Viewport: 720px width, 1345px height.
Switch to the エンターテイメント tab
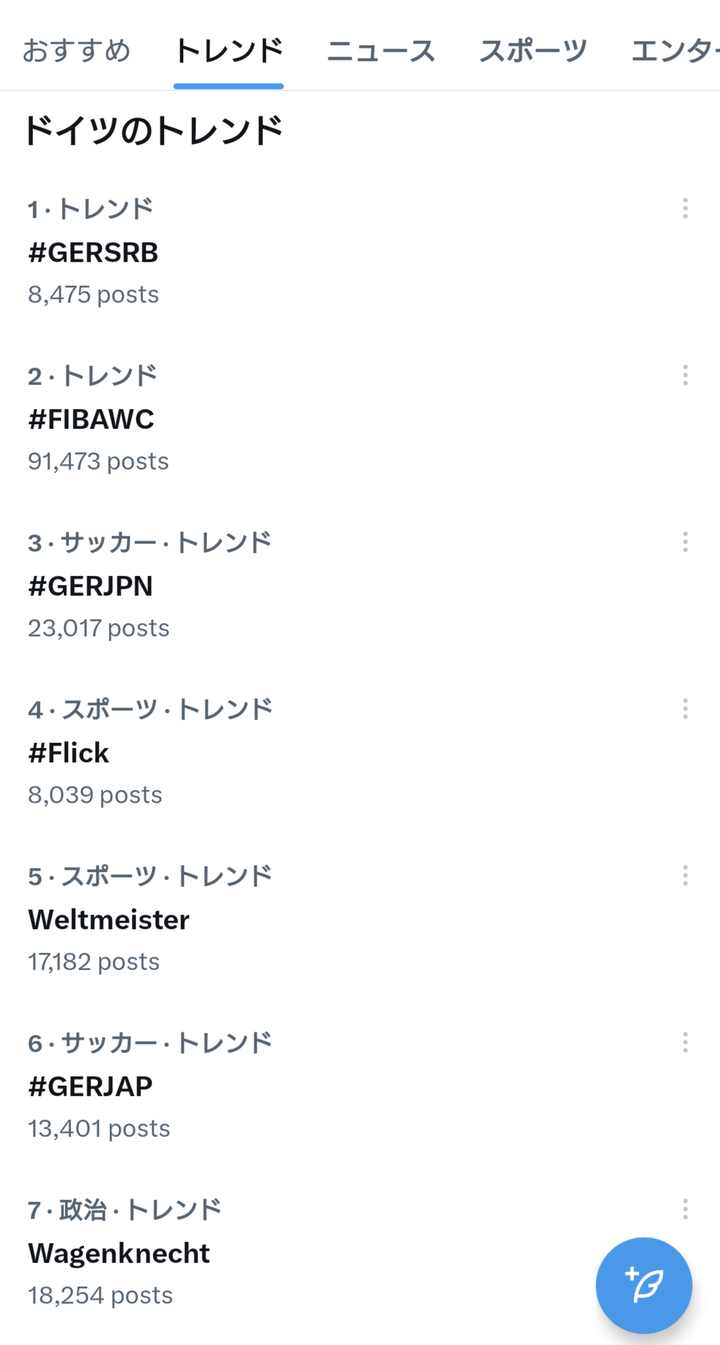point(676,50)
